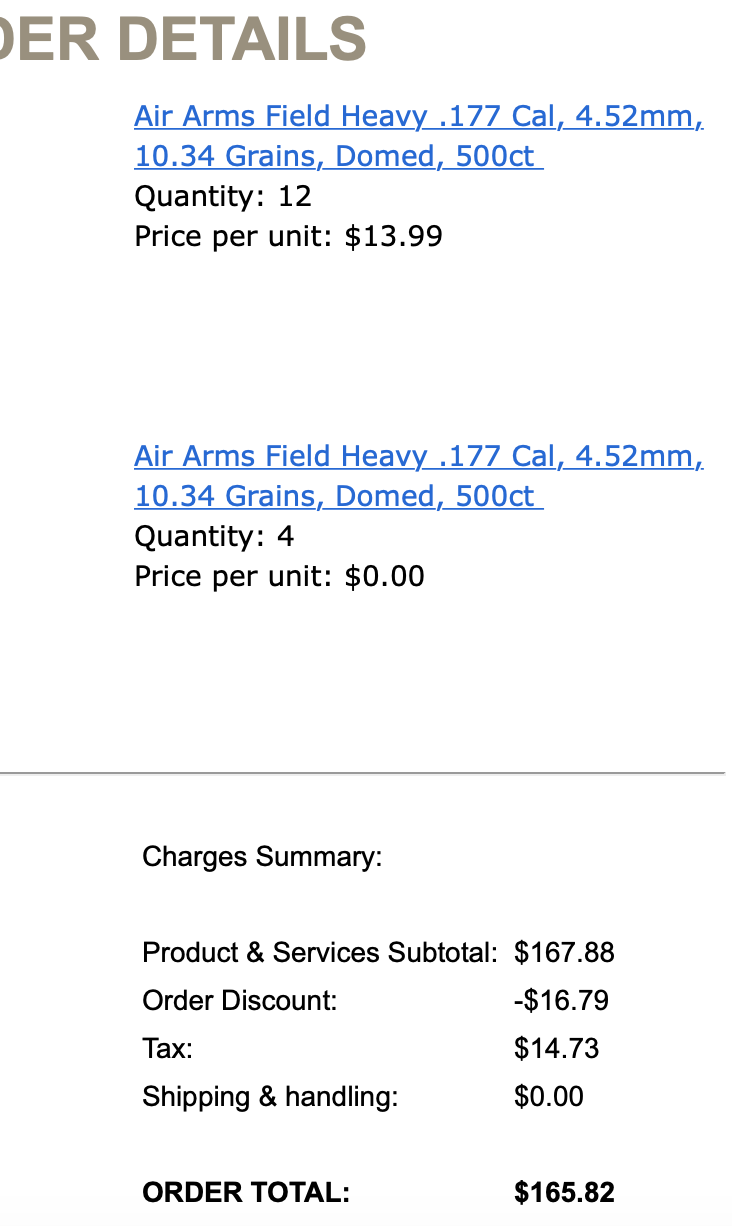The image size is (732, 1226).
Task: Click the Shipping & handling label
Action: [270, 1096]
